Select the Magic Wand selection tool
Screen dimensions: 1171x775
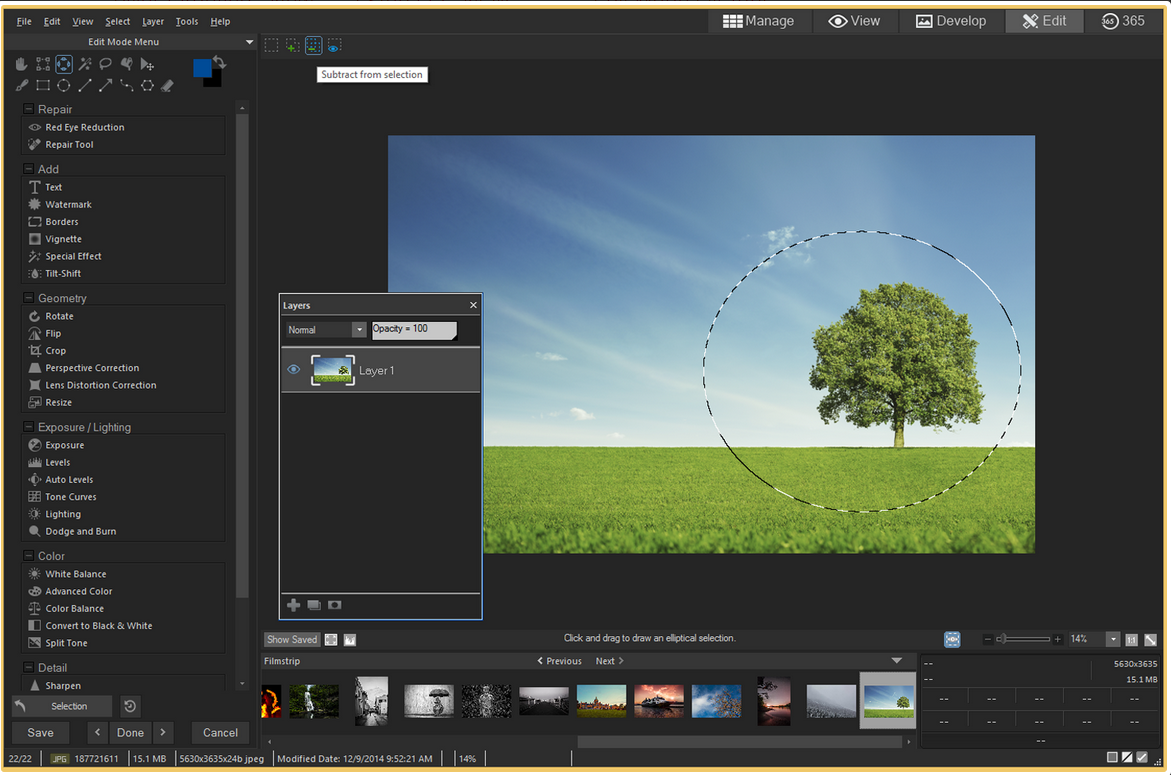(85, 64)
